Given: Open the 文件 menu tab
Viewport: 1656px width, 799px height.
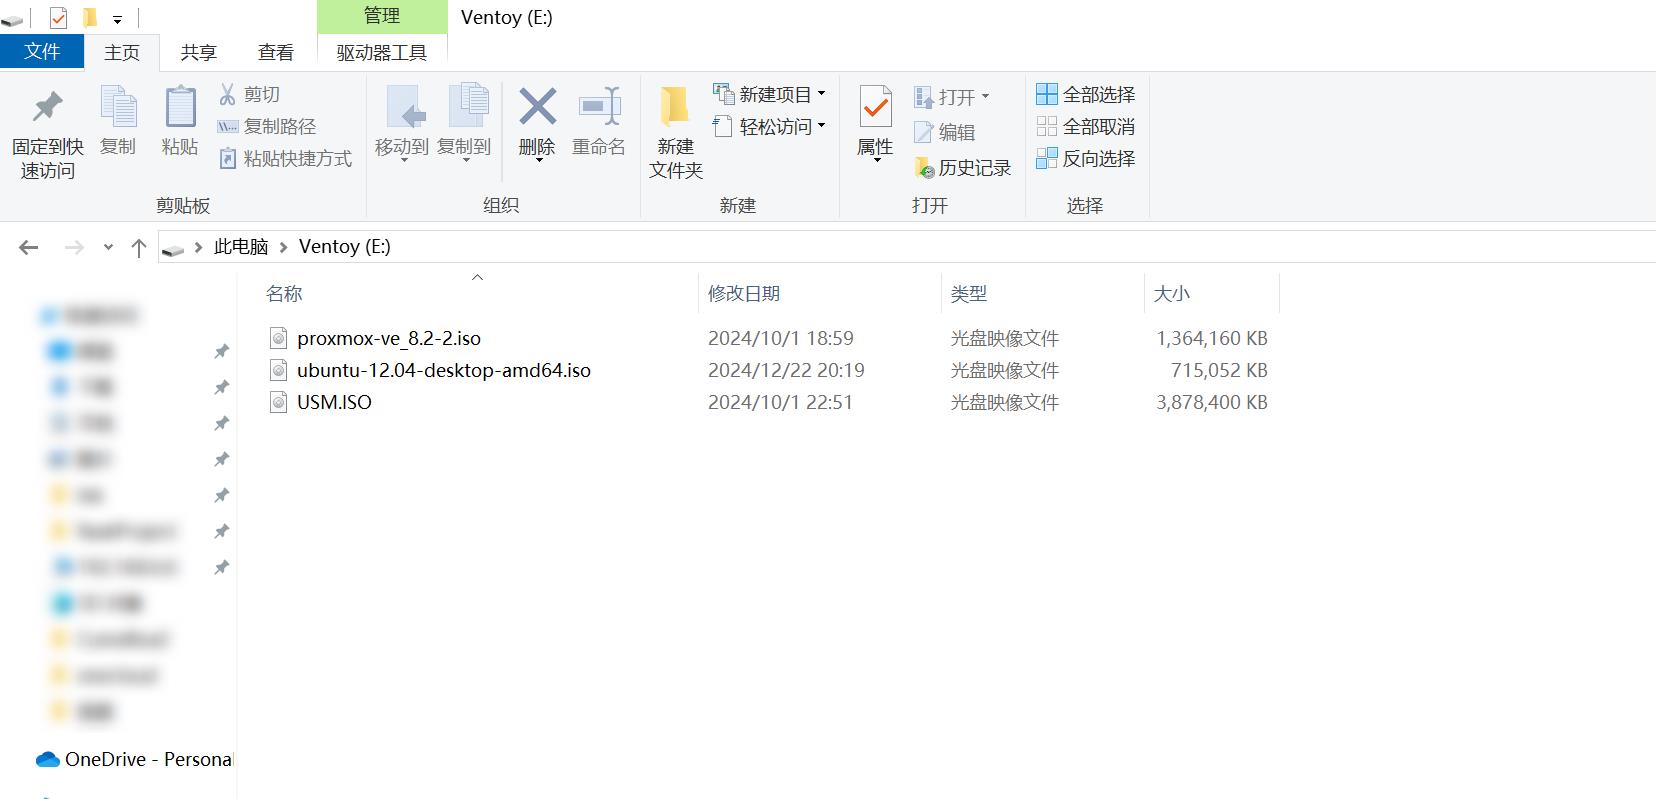Looking at the screenshot, I should [x=41, y=52].
